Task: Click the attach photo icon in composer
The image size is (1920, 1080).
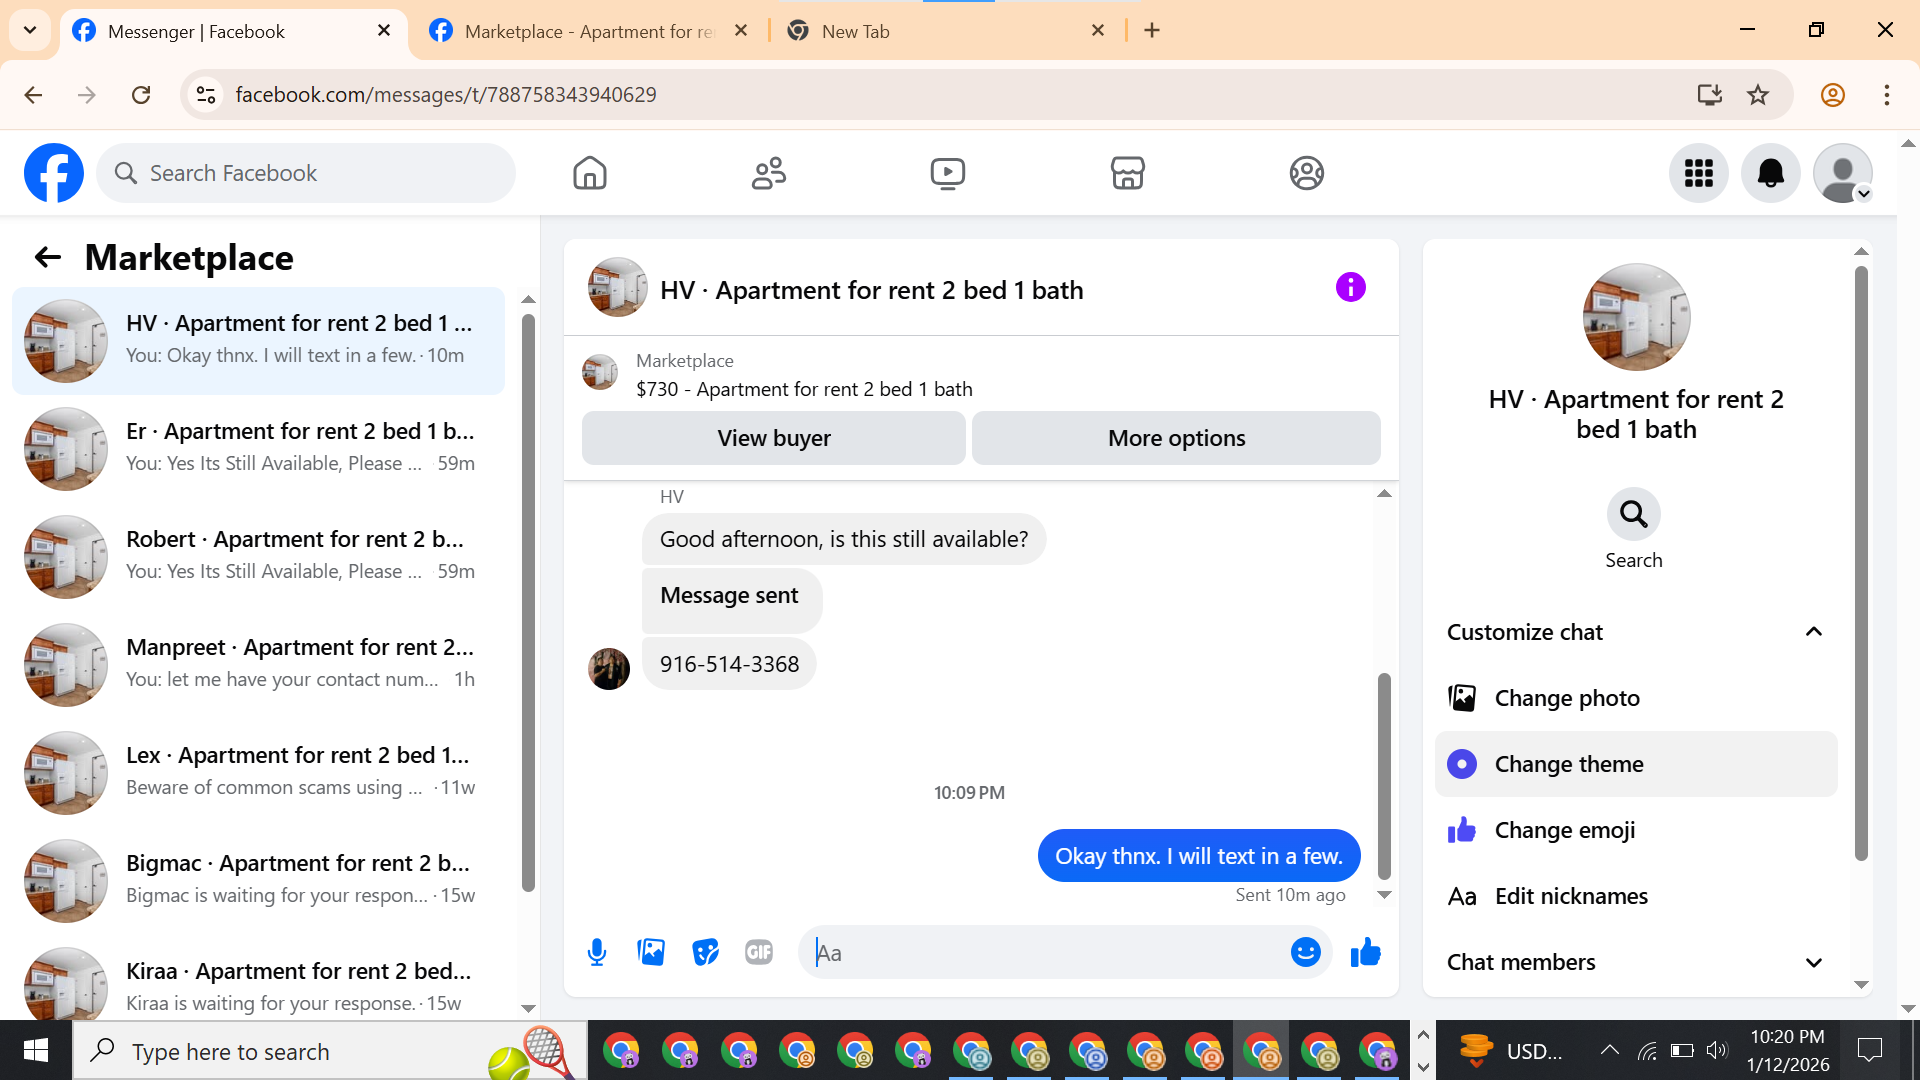Action: [x=651, y=952]
